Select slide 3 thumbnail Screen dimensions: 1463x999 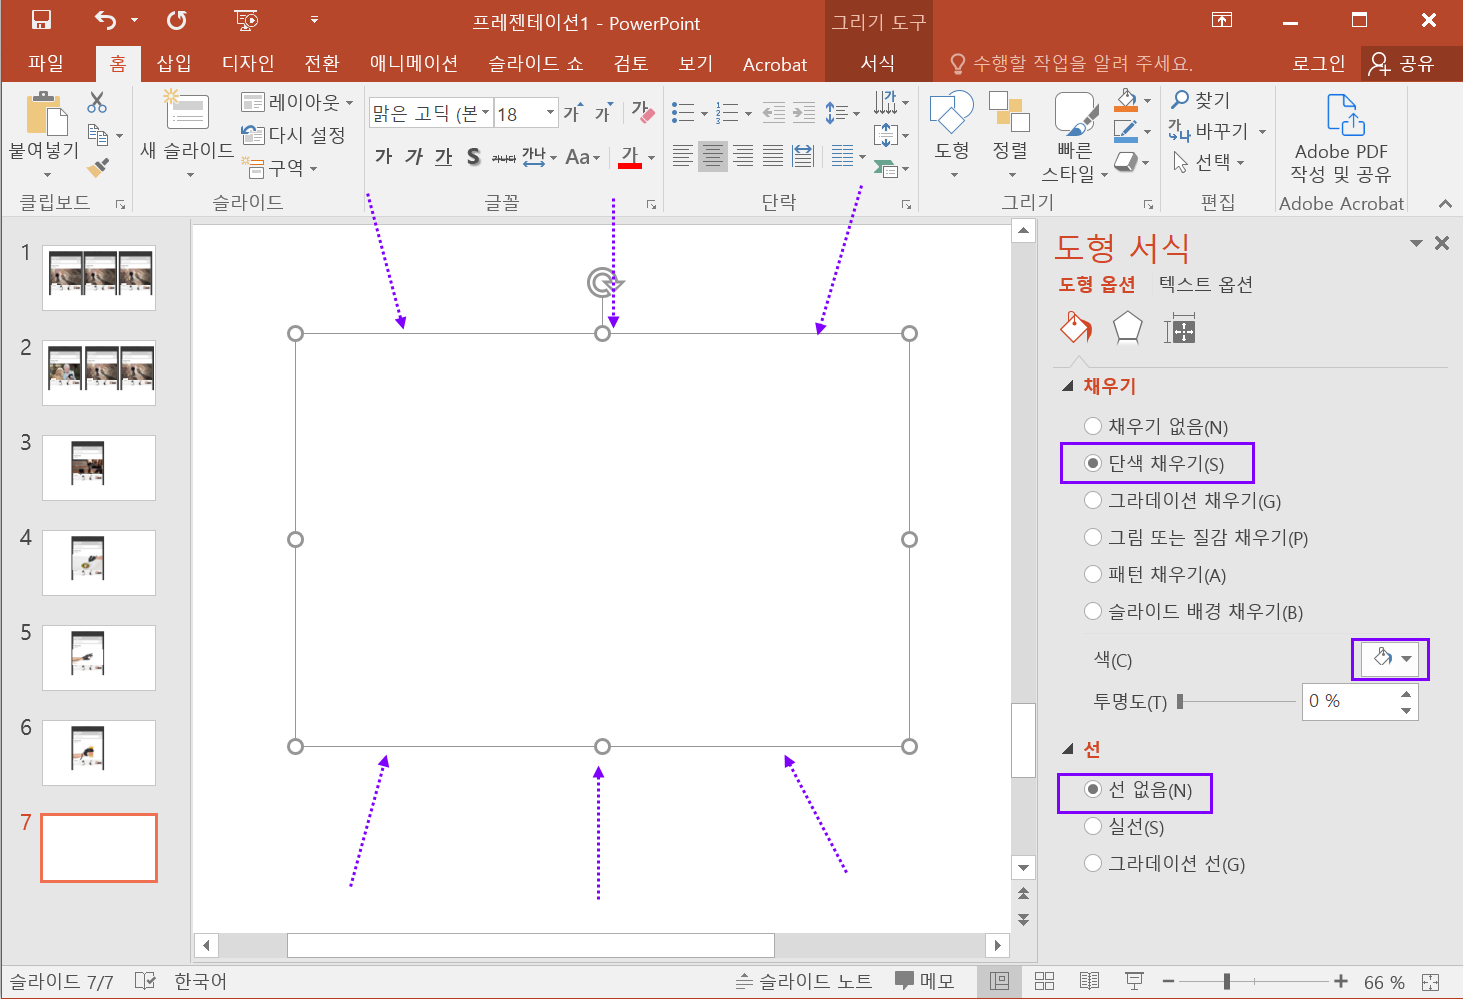(x=99, y=467)
